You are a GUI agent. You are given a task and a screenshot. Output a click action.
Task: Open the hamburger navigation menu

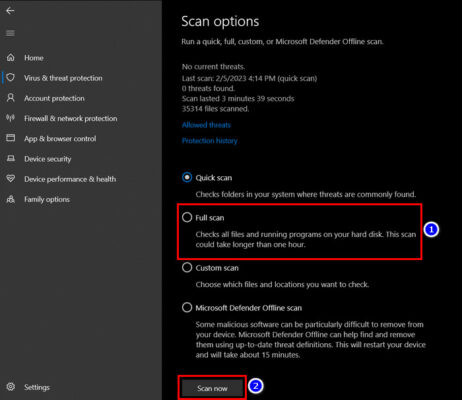10,33
